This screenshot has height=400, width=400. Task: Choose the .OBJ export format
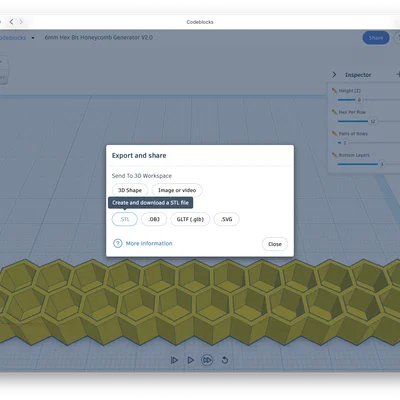(154, 219)
